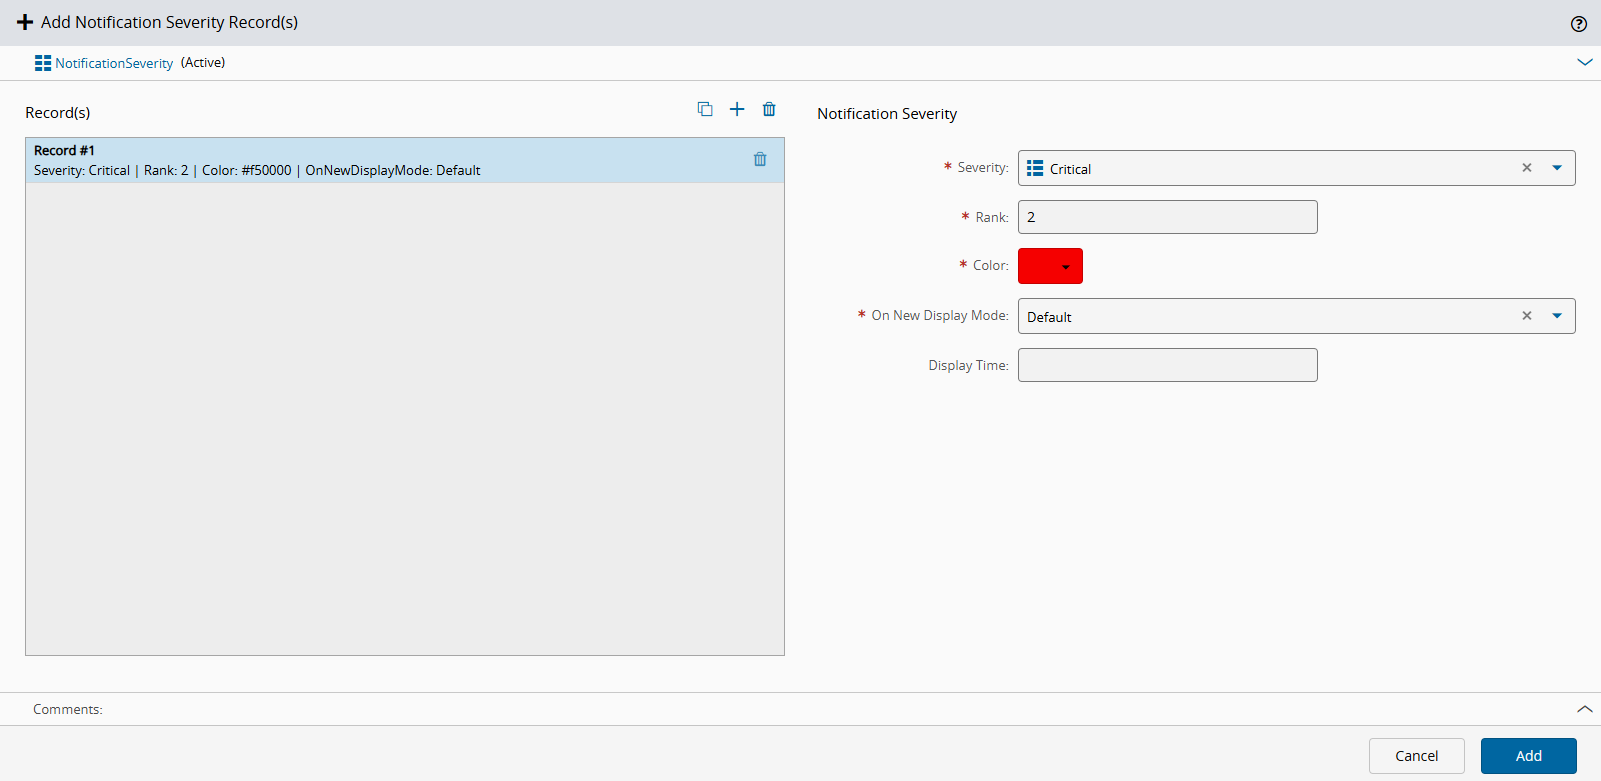Clear the Severity field value
Viewport: 1601px width, 781px height.
pos(1527,168)
